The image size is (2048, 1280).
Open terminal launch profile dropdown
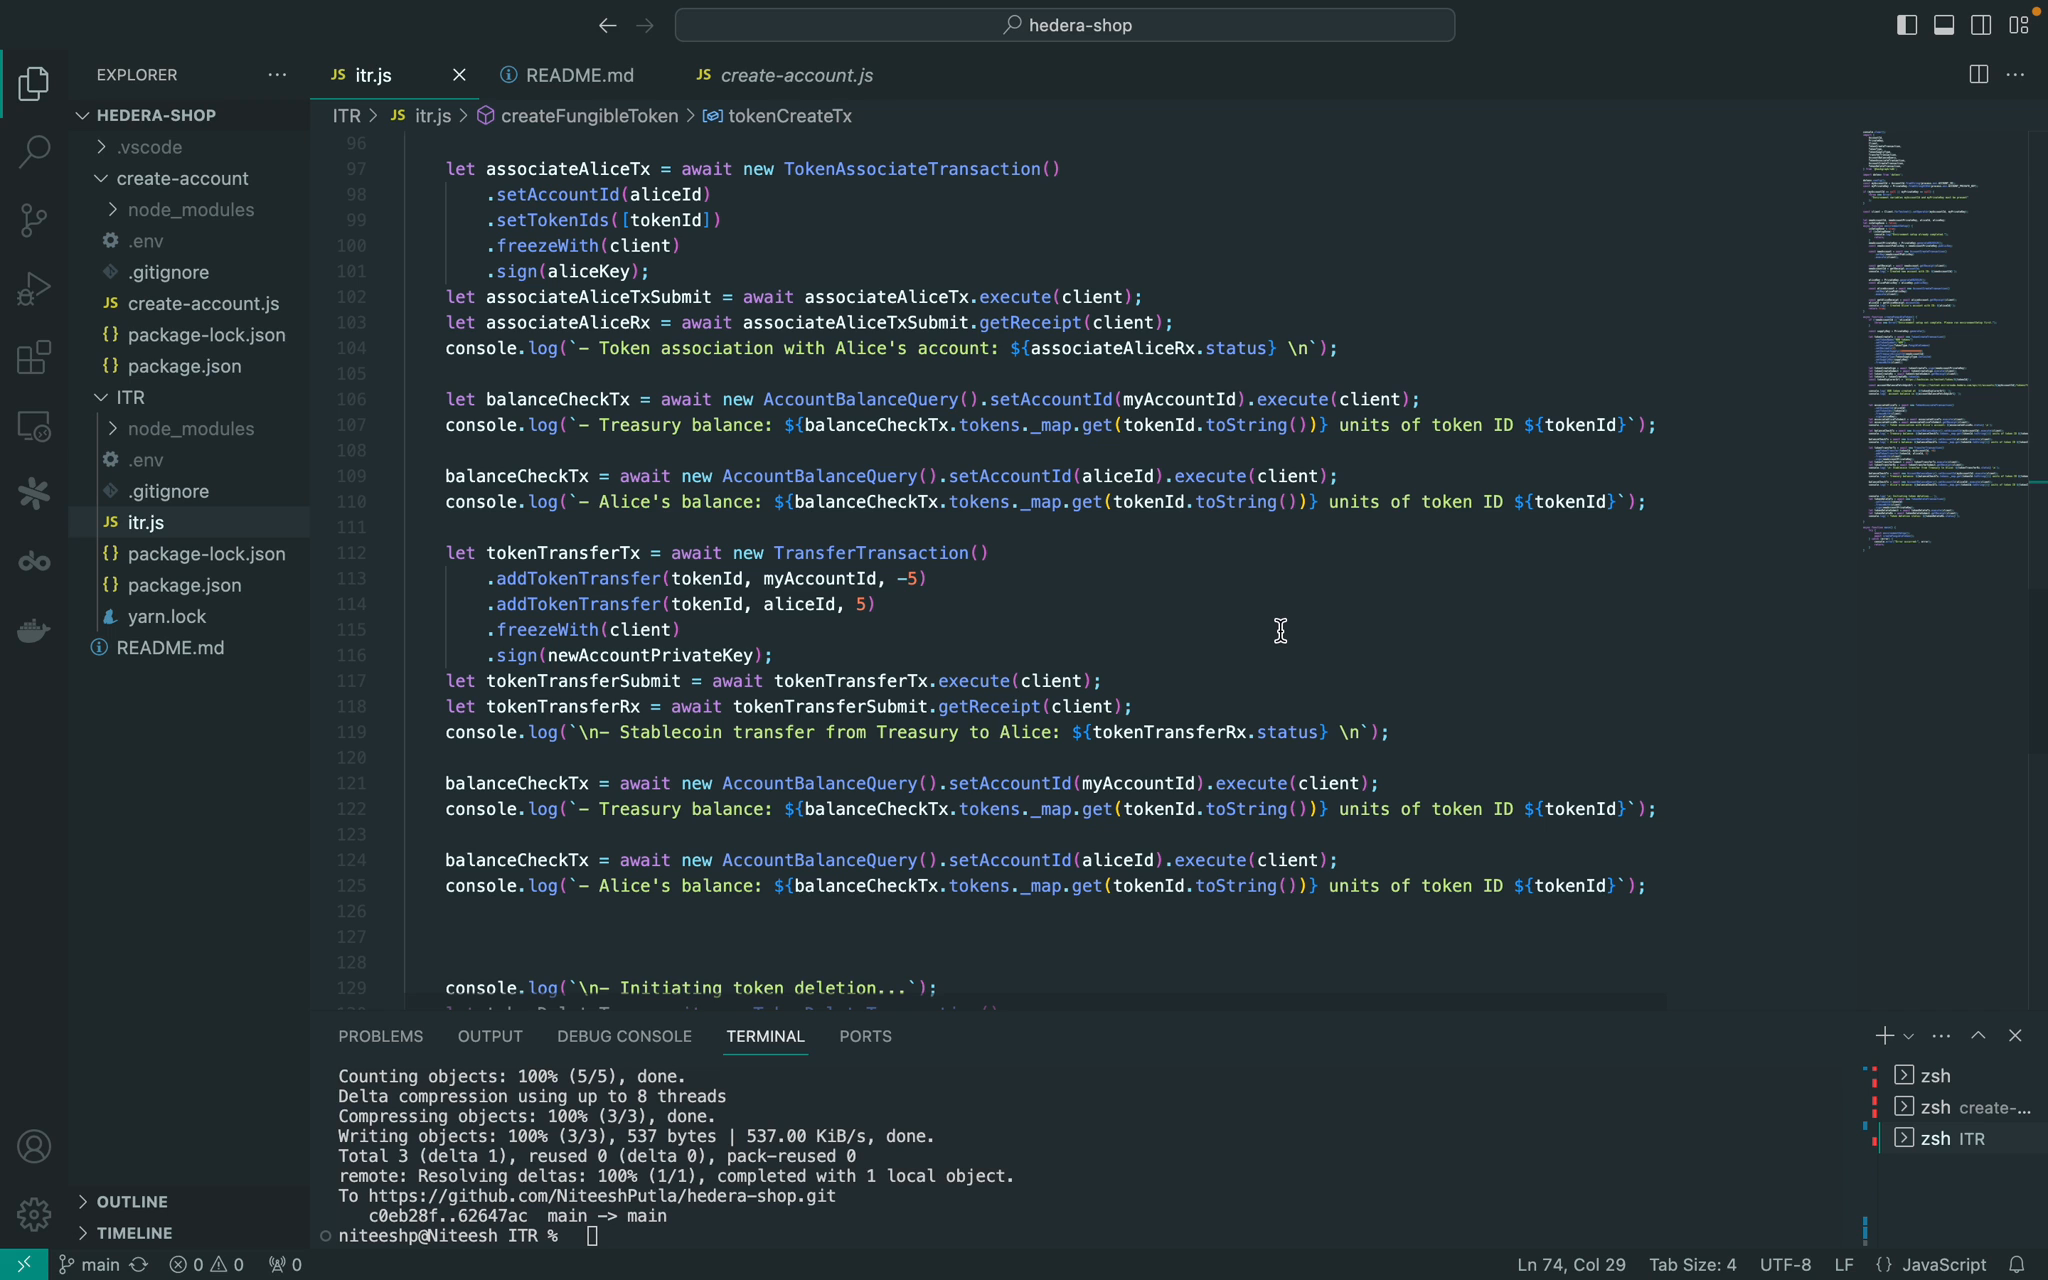1909,1036
